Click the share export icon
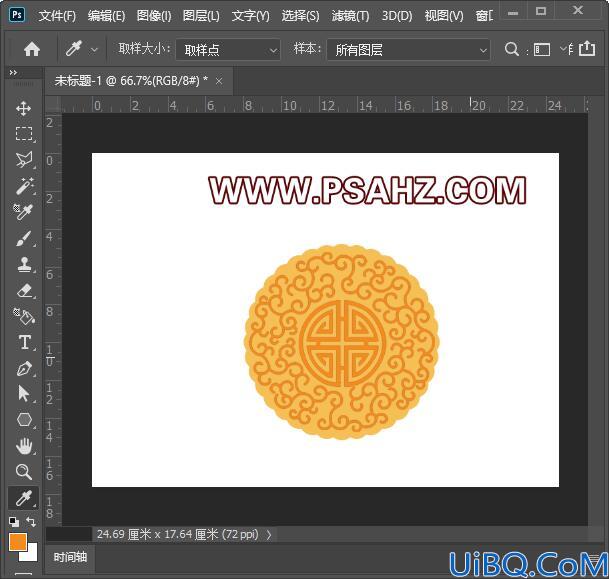 [x=587, y=49]
